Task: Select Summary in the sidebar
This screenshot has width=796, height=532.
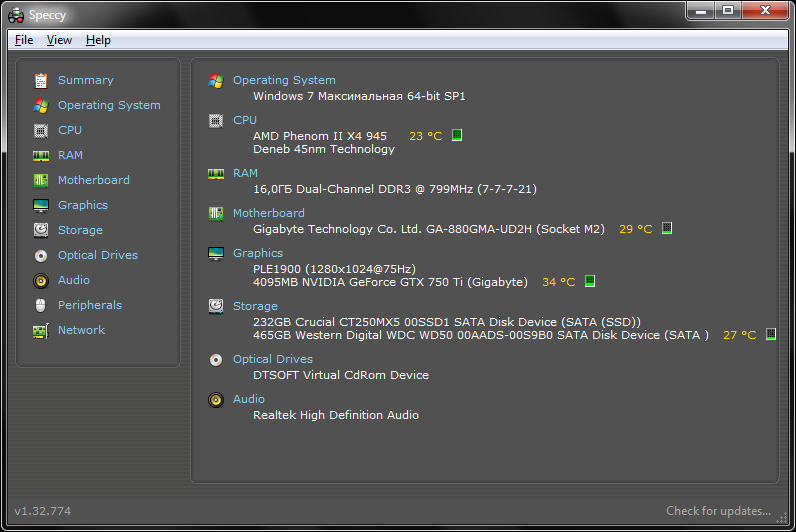Action: tap(86, 80)
